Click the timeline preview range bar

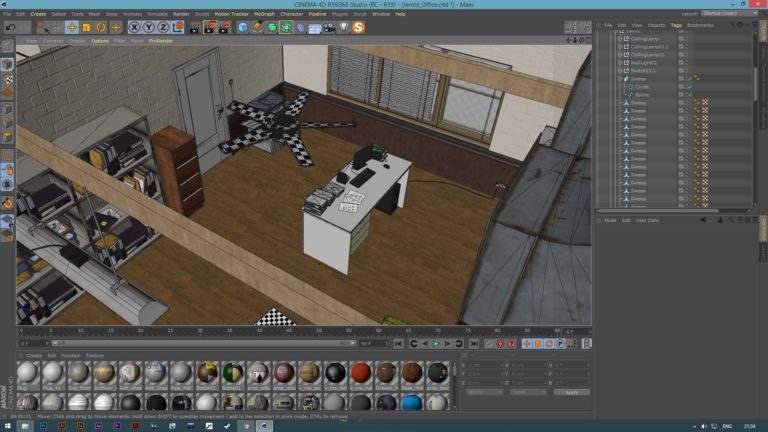click(204, 343)
